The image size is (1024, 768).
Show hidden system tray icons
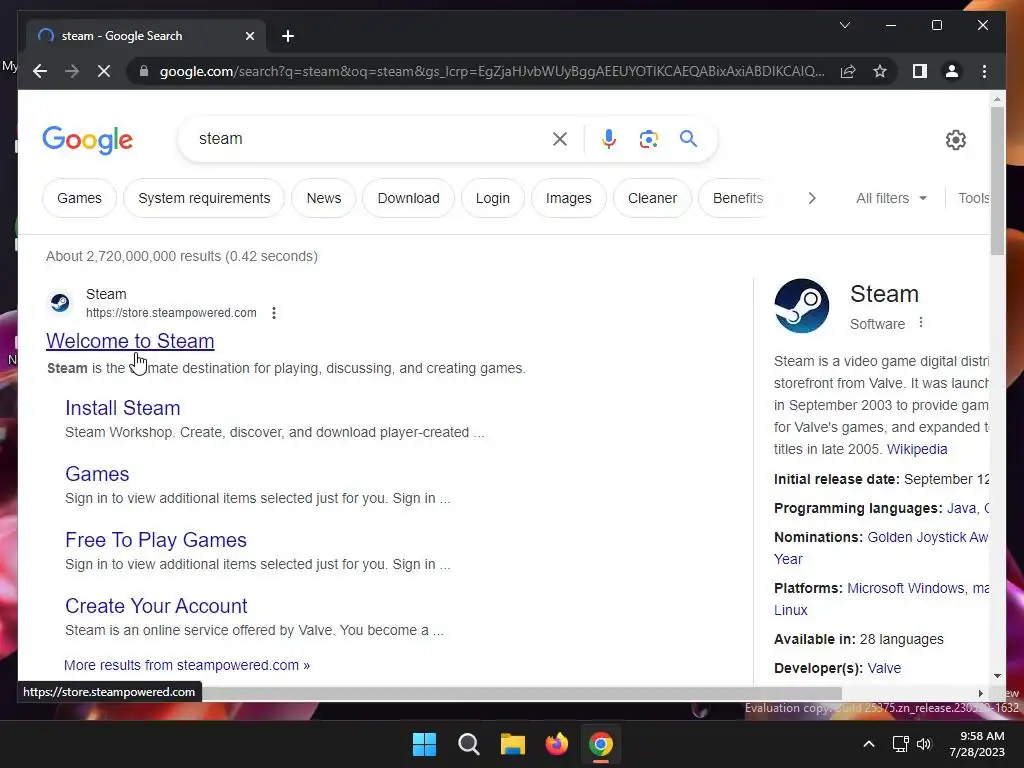point(869,744)
